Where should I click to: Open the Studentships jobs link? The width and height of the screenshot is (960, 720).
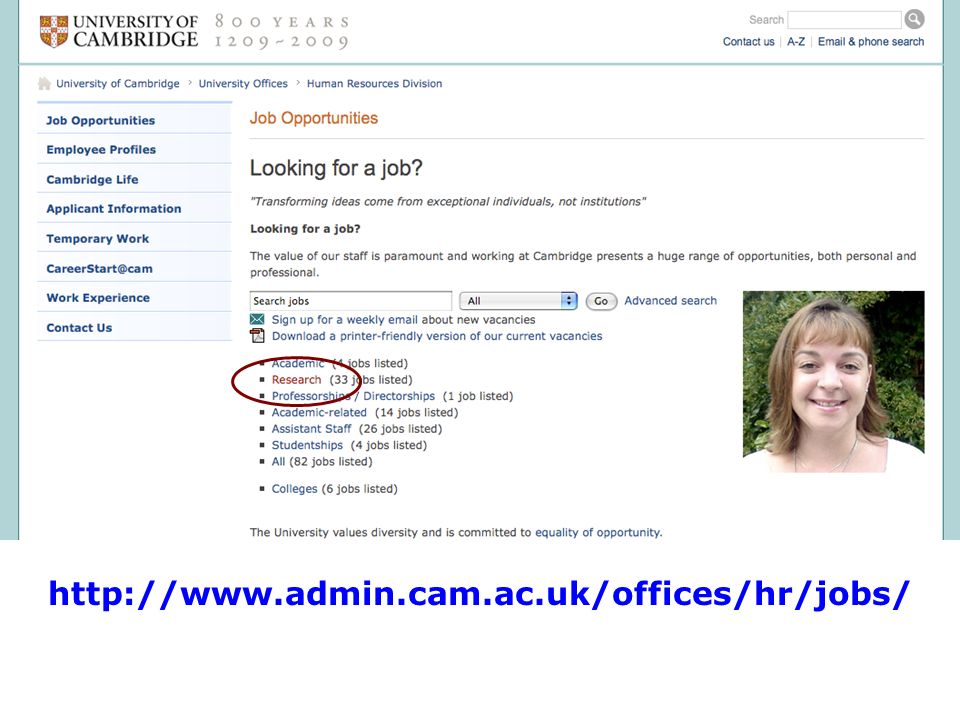click(307, 445)
